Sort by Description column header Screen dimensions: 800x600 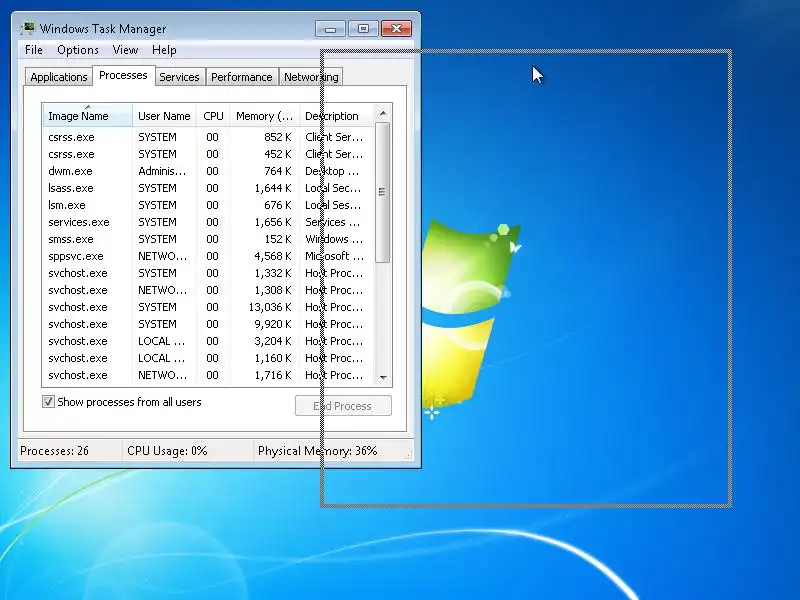pyautogui.click(x=336, y=116)
